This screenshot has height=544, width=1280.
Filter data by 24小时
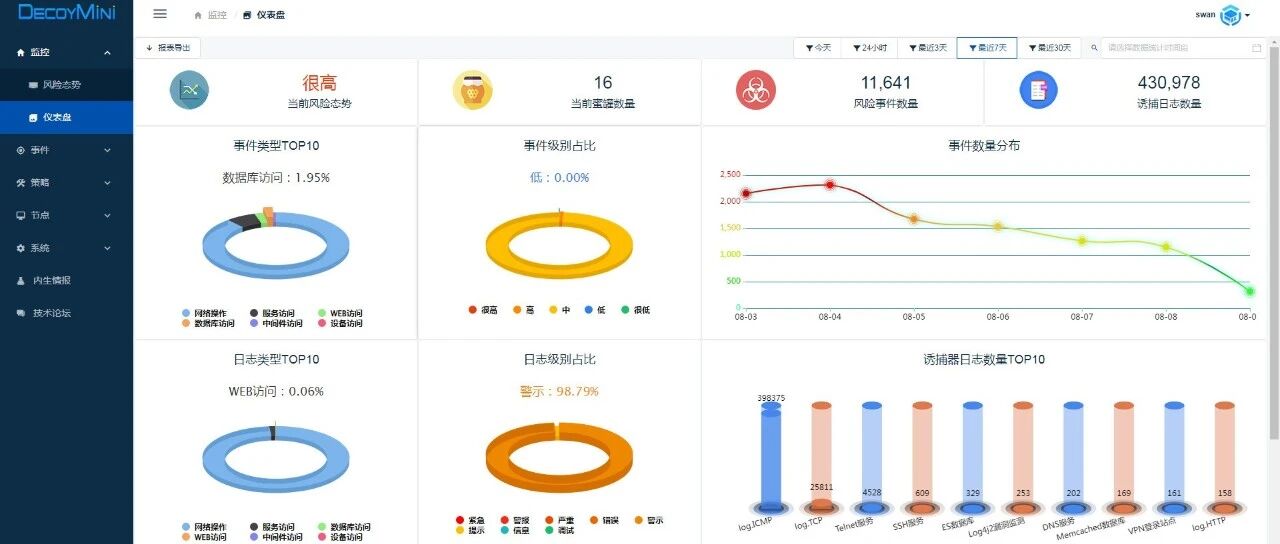coord(870,47)
